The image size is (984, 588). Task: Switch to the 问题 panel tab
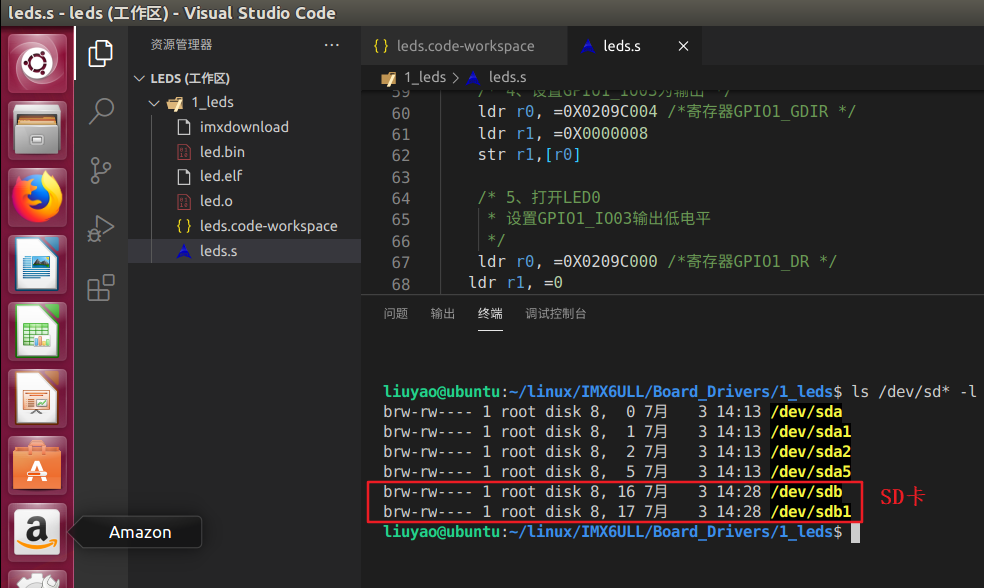(x=396, y=313)
